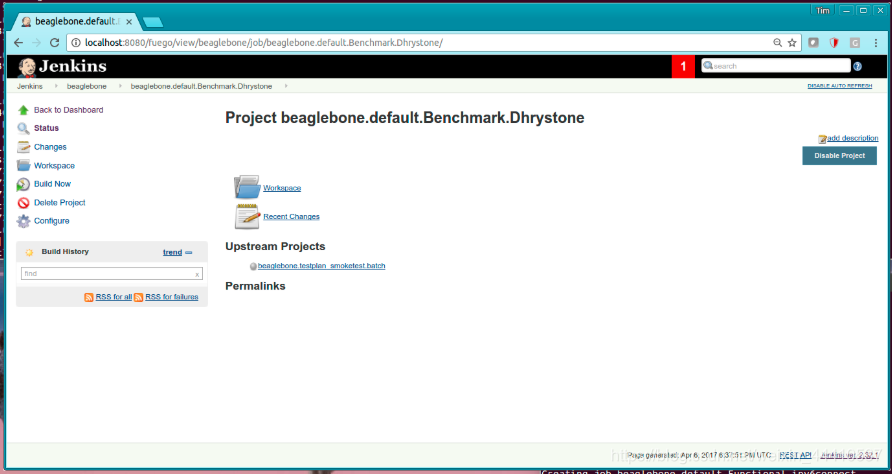Viewport: 892px width, 474px height.
Task: Collapse the build trend with minus icon
Action: coord(189,253)
